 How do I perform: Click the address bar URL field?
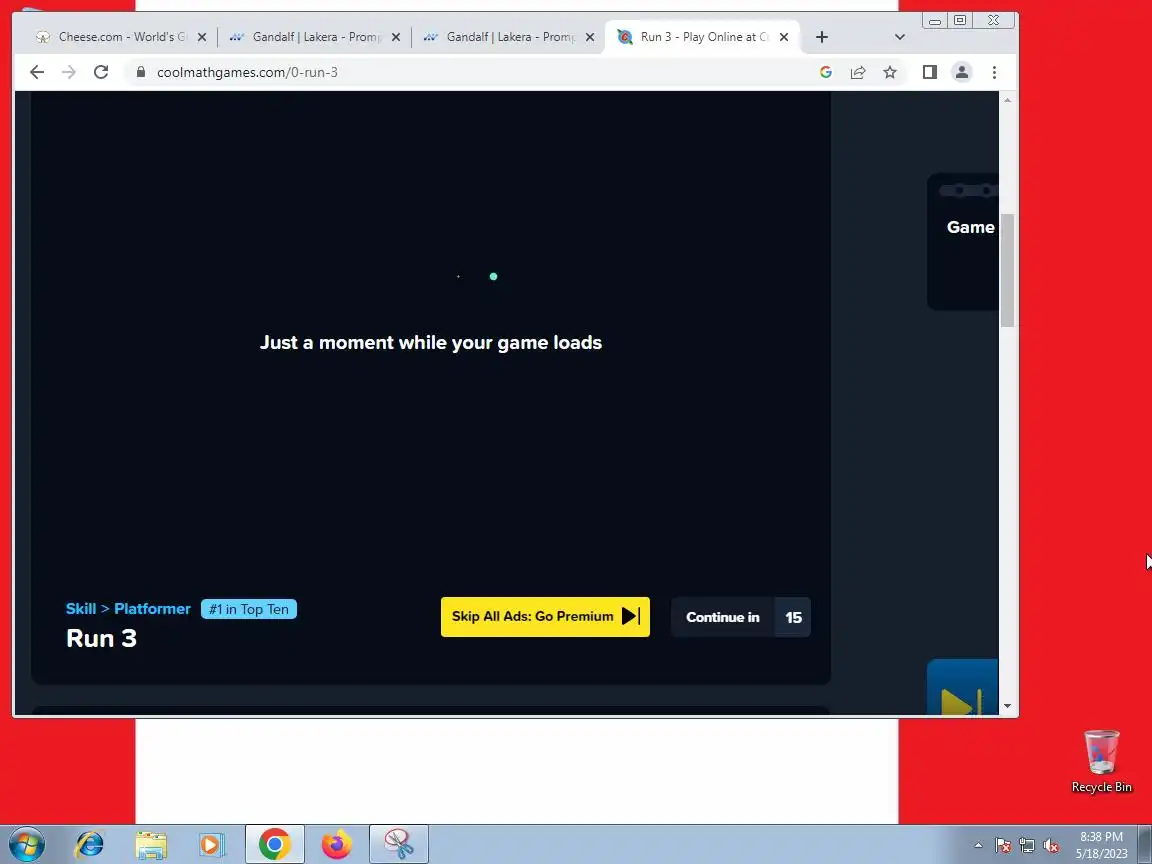tap(470, 72)
